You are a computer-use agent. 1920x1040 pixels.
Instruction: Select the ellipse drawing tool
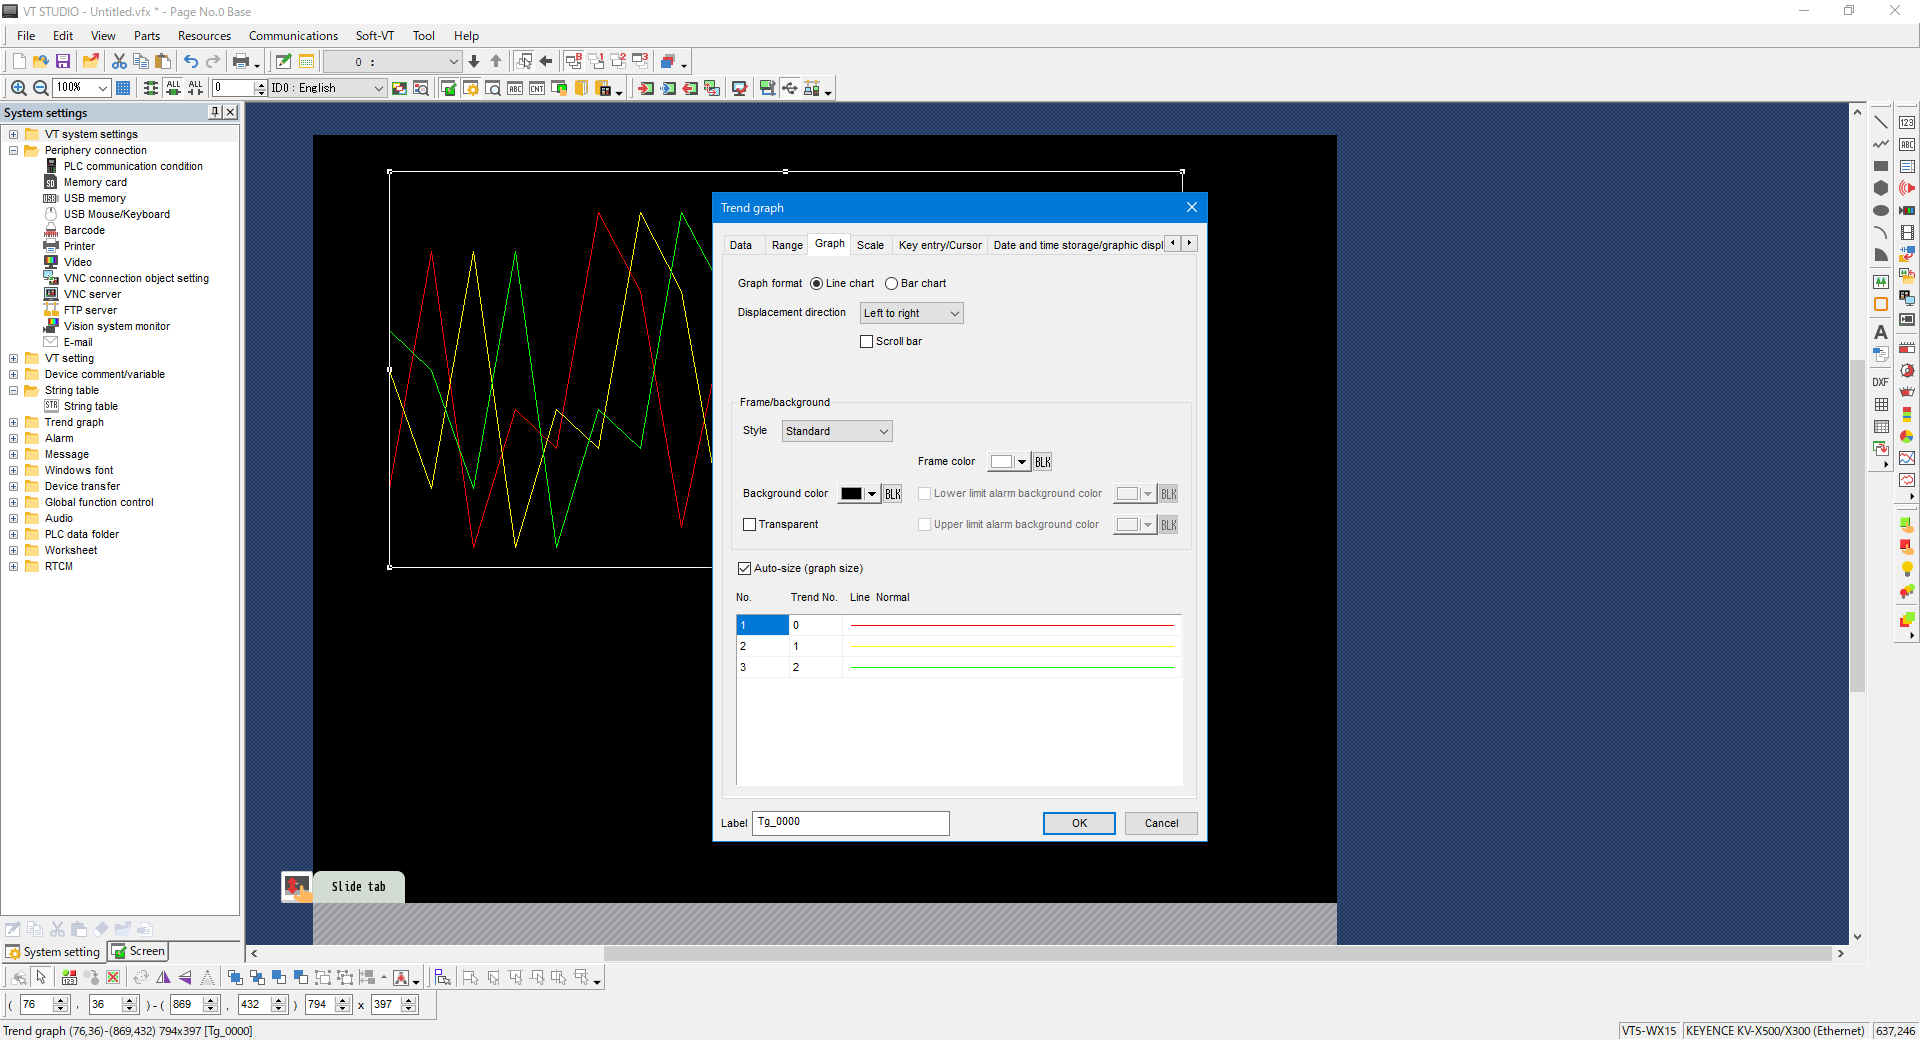point(1880,210)
